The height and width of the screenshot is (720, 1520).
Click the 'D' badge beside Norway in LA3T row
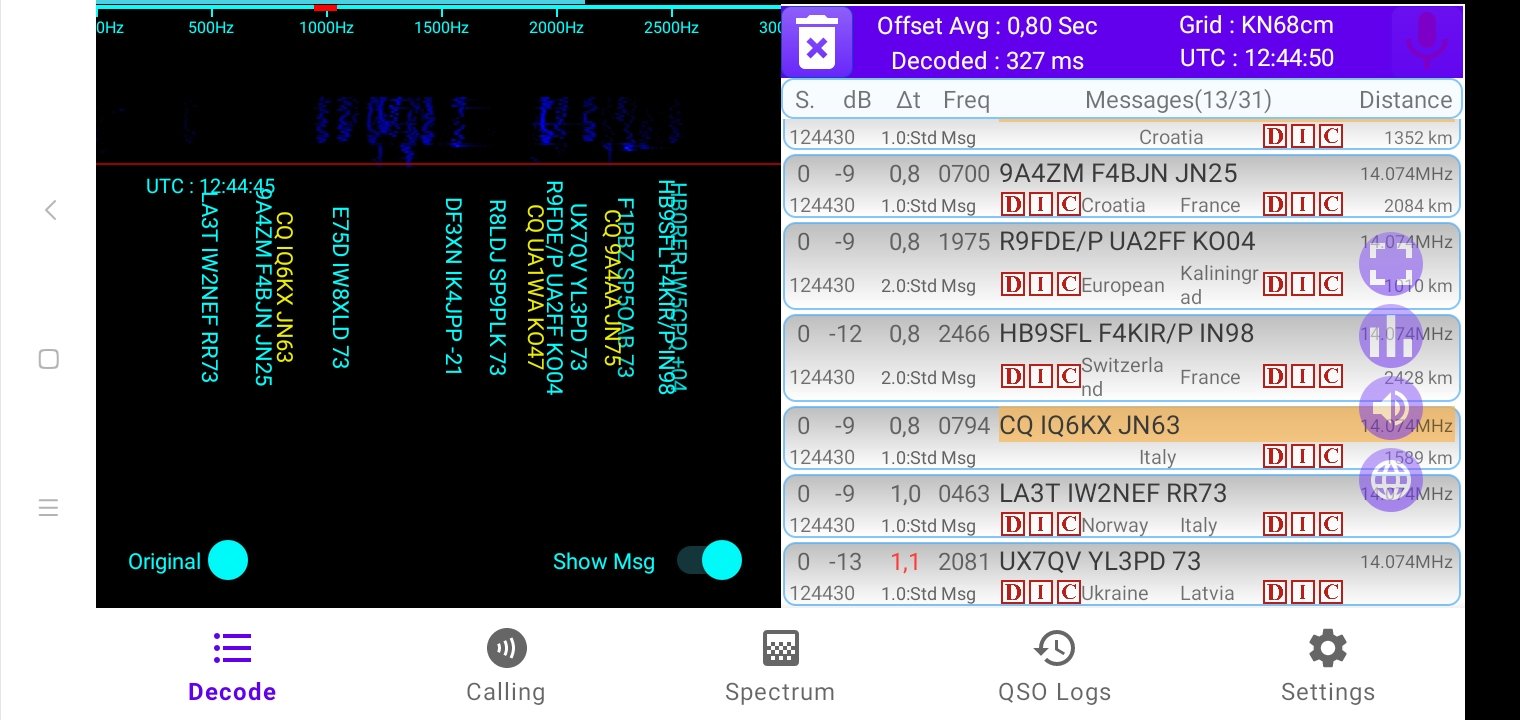[x=1013, y=524]
